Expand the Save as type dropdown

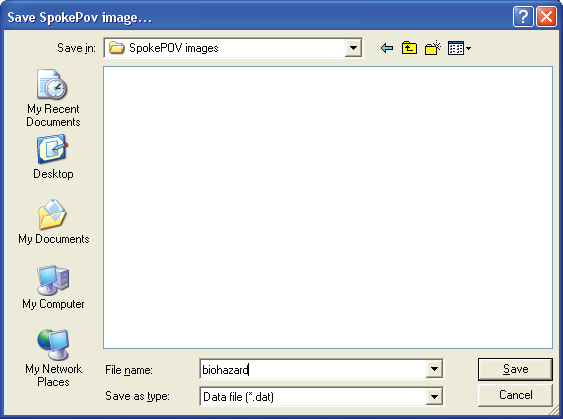tap(434, 397)
